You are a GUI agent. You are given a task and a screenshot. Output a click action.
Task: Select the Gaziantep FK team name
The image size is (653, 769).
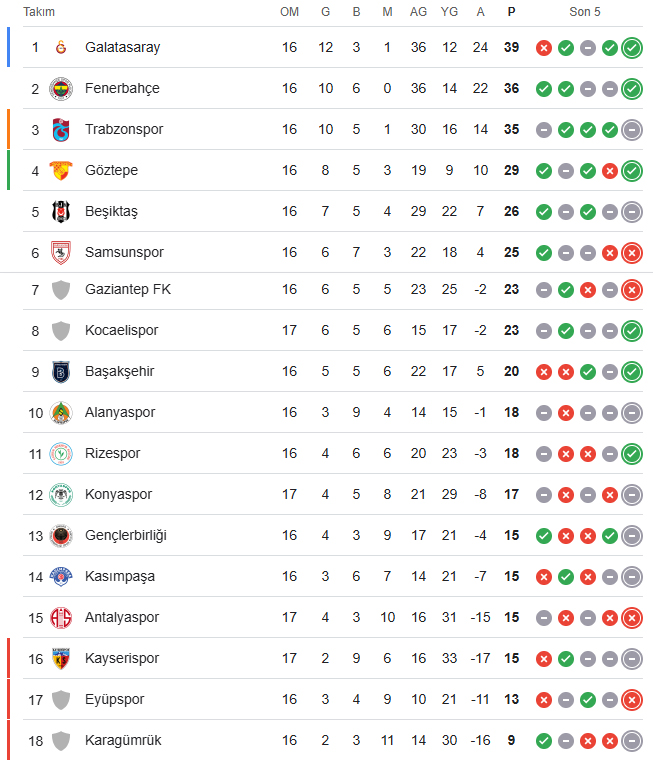[x=128, y=290]
